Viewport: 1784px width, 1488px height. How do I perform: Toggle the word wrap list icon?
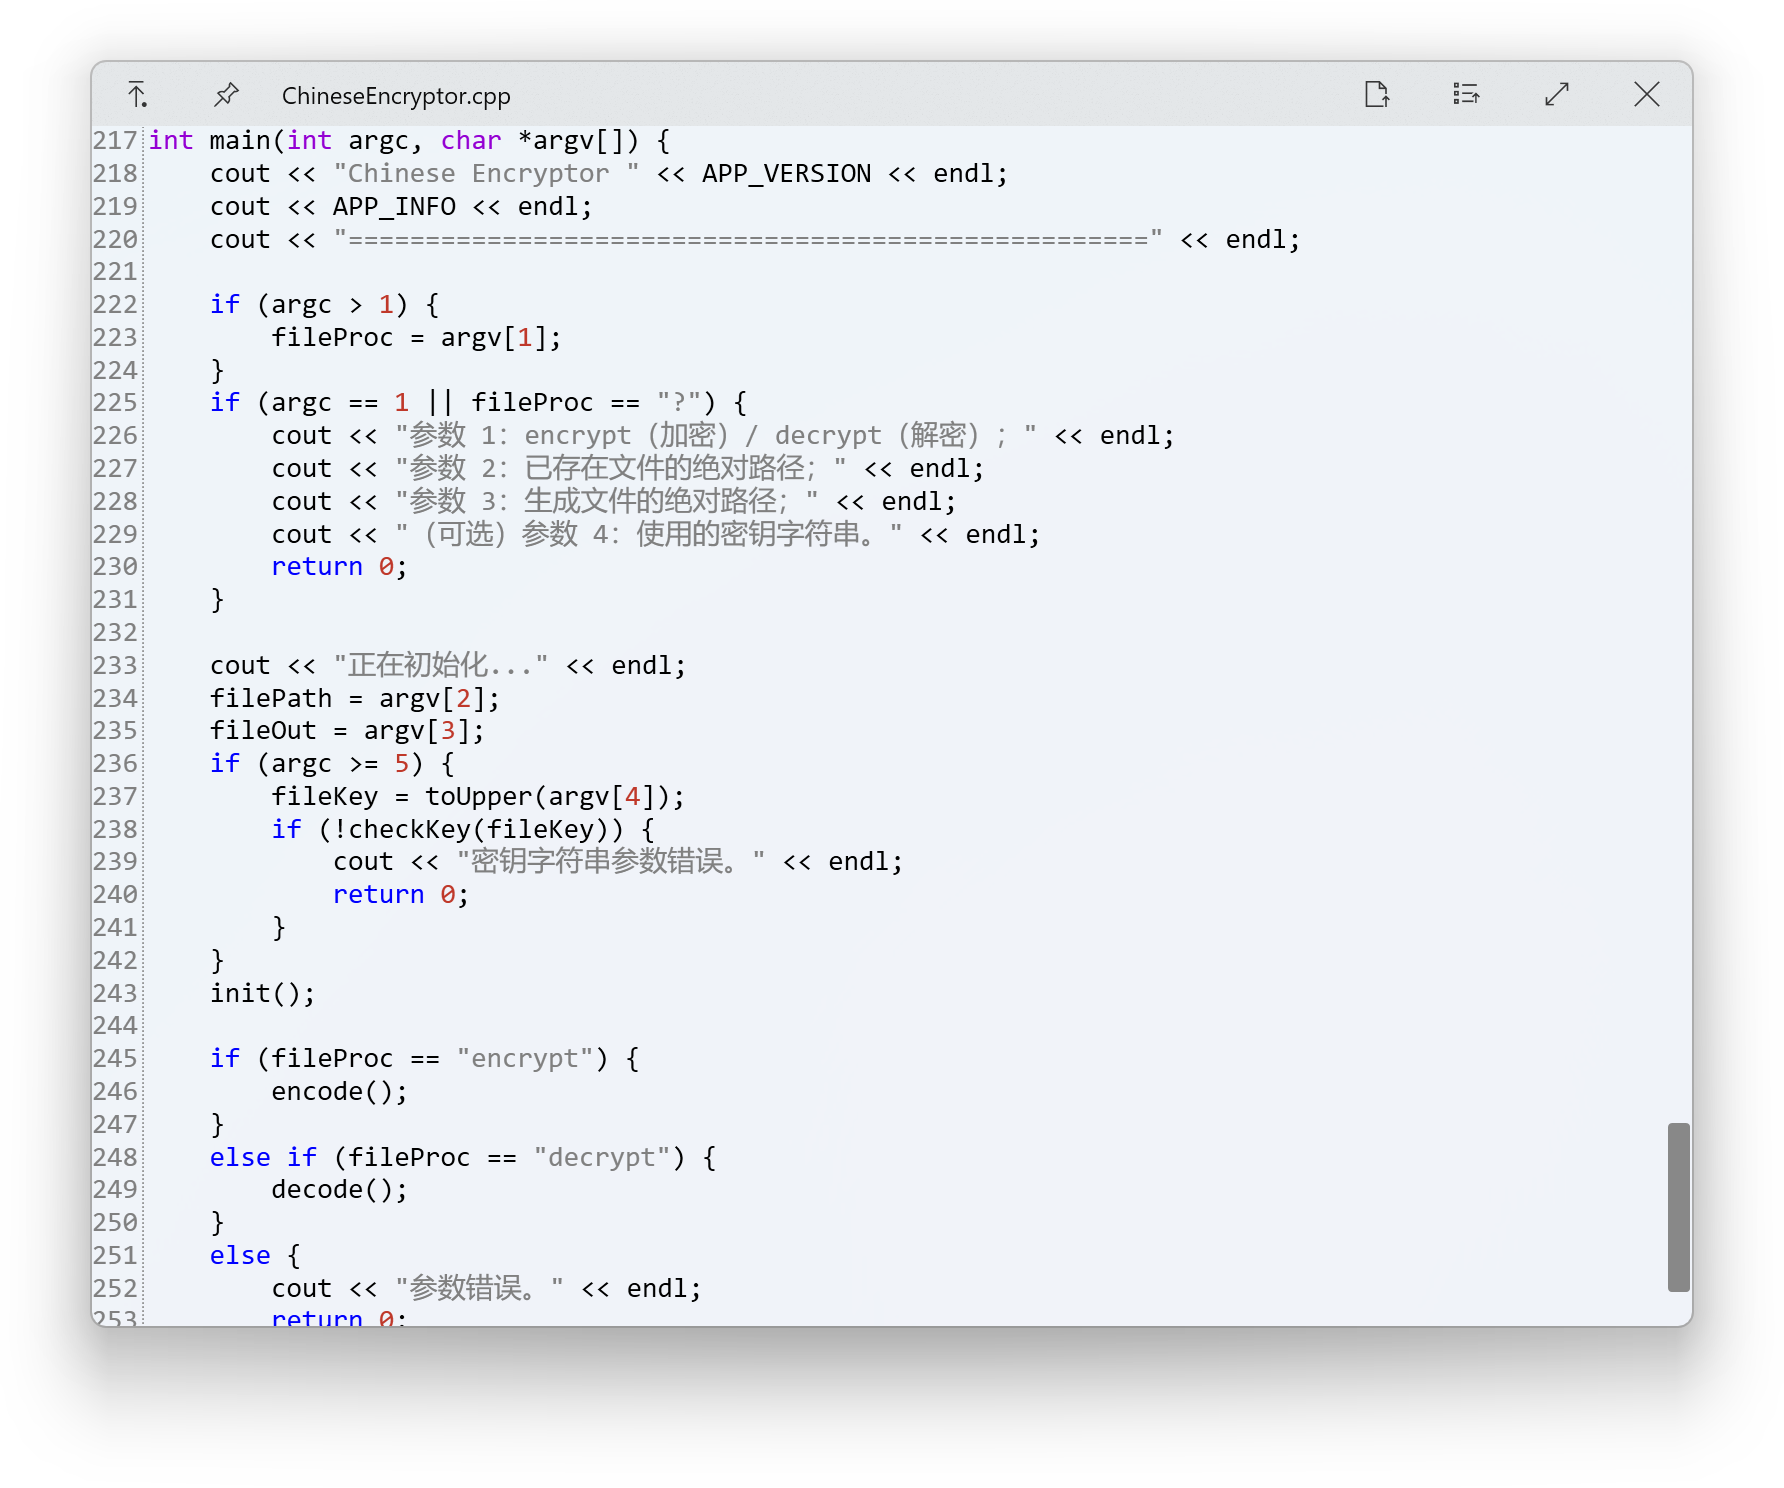pos(1466,94)
